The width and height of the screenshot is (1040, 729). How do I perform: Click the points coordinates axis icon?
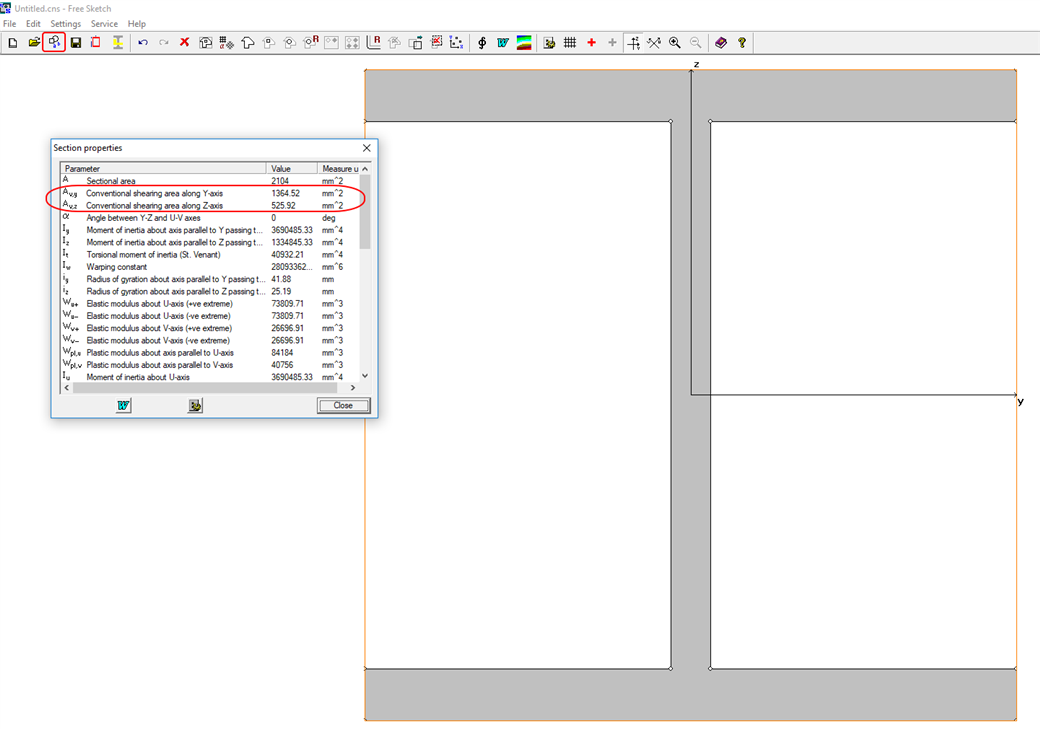(x=457, y=42)
